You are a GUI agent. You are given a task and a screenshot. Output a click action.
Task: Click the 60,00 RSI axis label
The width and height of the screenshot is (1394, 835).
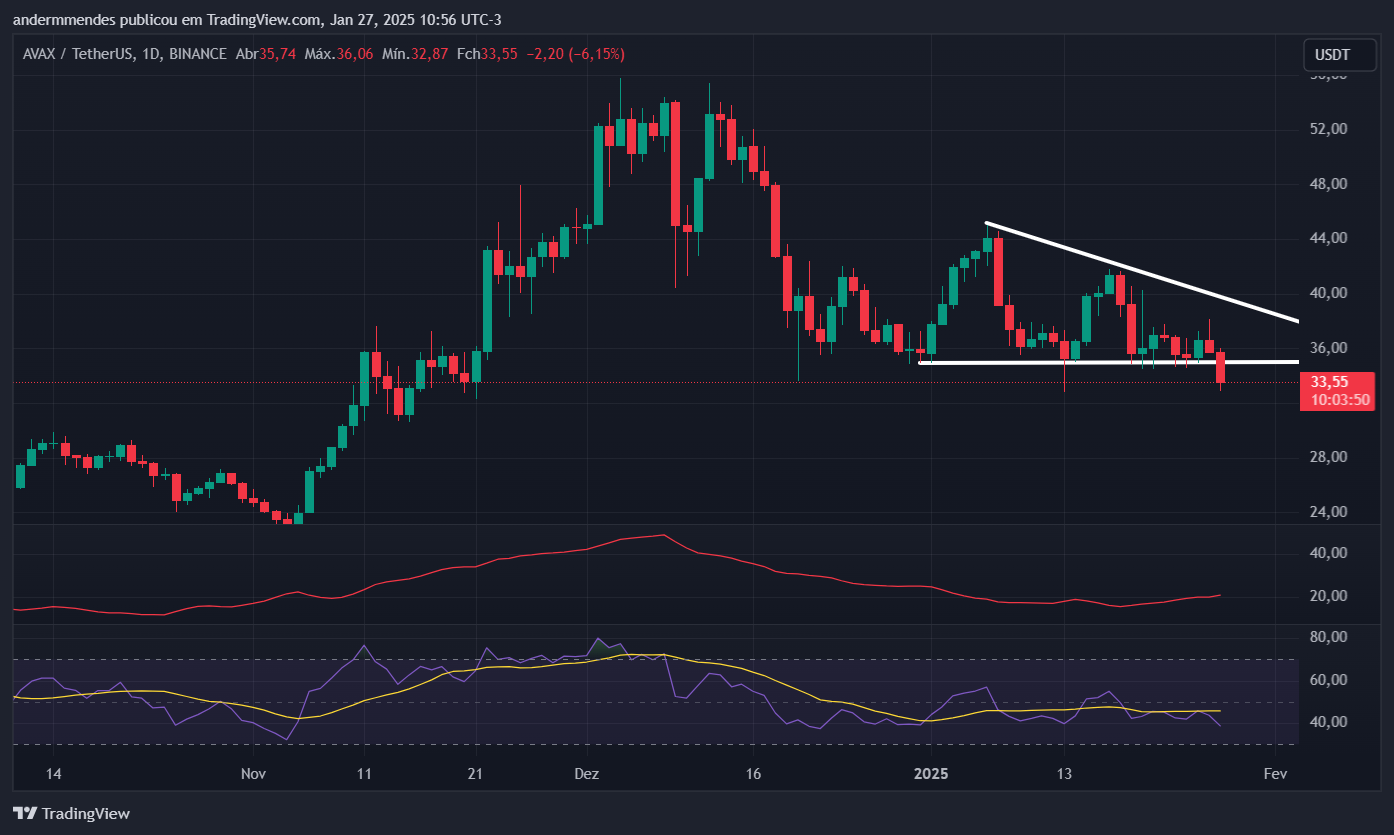1329,680
